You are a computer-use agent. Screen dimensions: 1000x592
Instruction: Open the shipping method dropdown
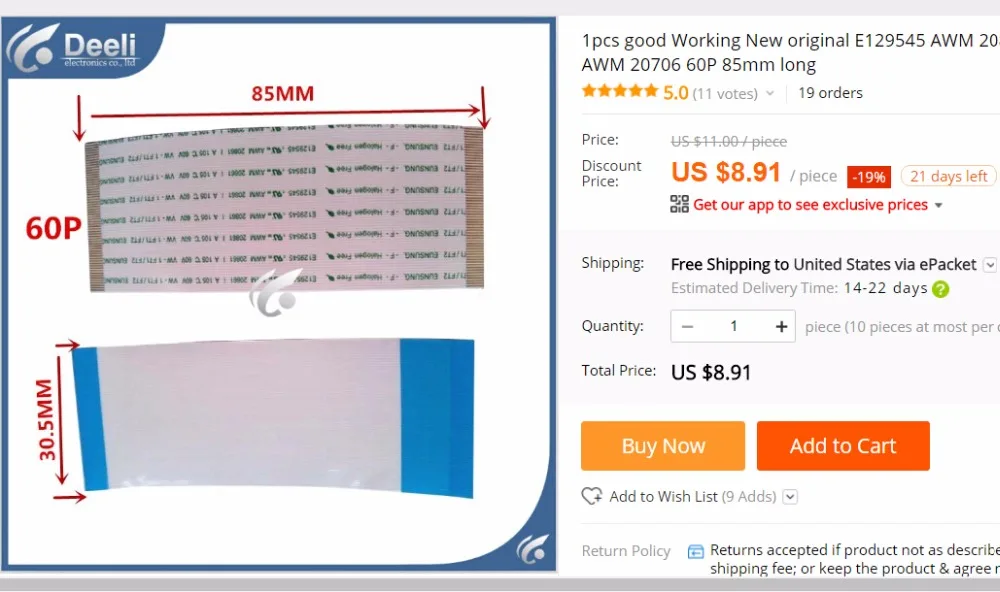(990, 265)
